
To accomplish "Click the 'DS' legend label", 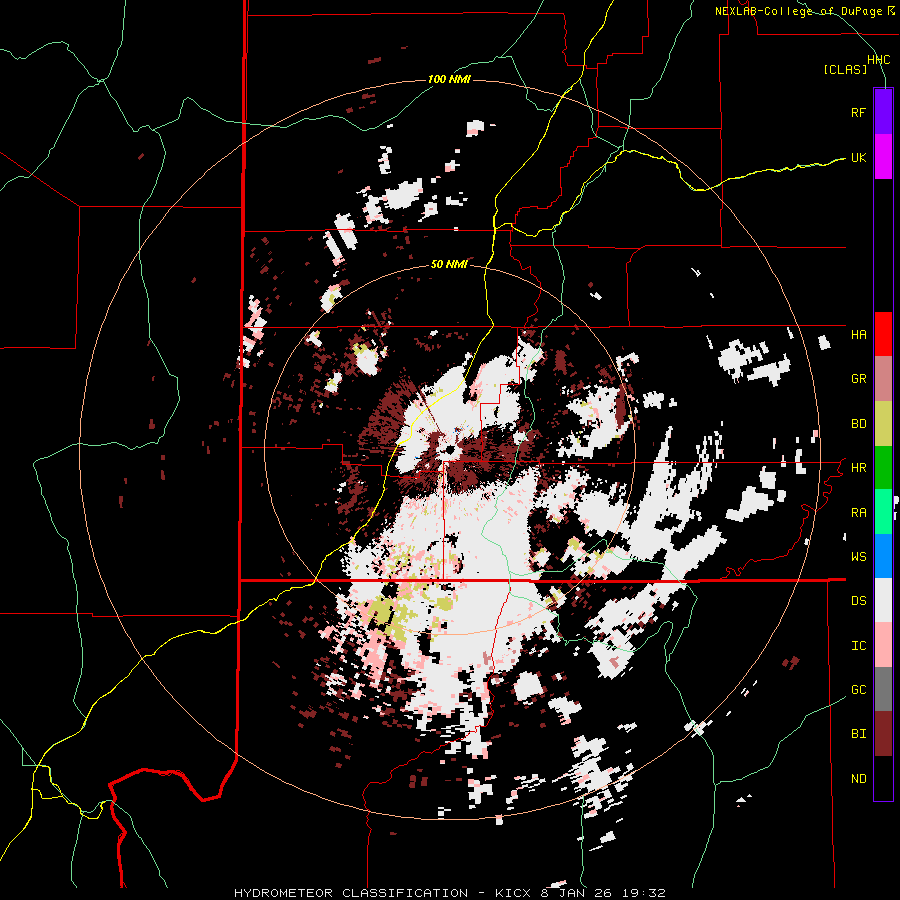I will tap(858, 601).
